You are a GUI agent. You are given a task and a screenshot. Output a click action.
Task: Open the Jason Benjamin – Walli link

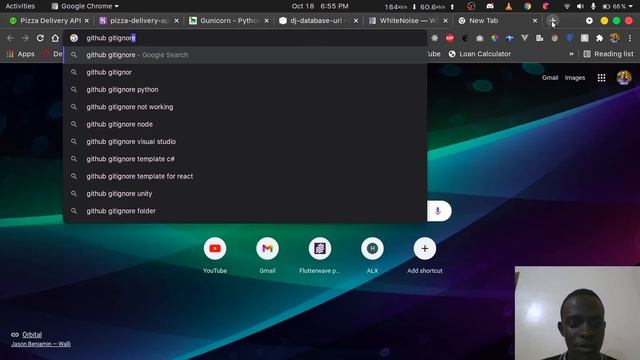click(41, 344)
